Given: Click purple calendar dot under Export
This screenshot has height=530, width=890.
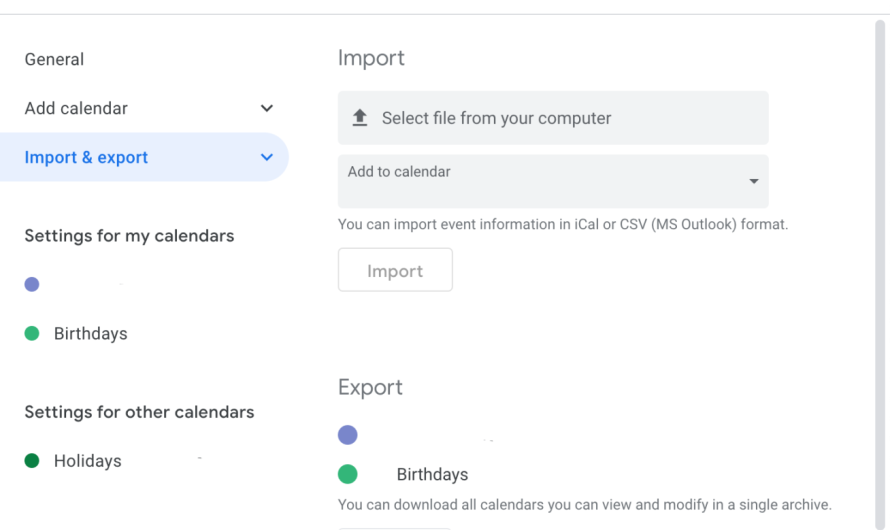Looking at the screenshot, I should coord(347,435).
